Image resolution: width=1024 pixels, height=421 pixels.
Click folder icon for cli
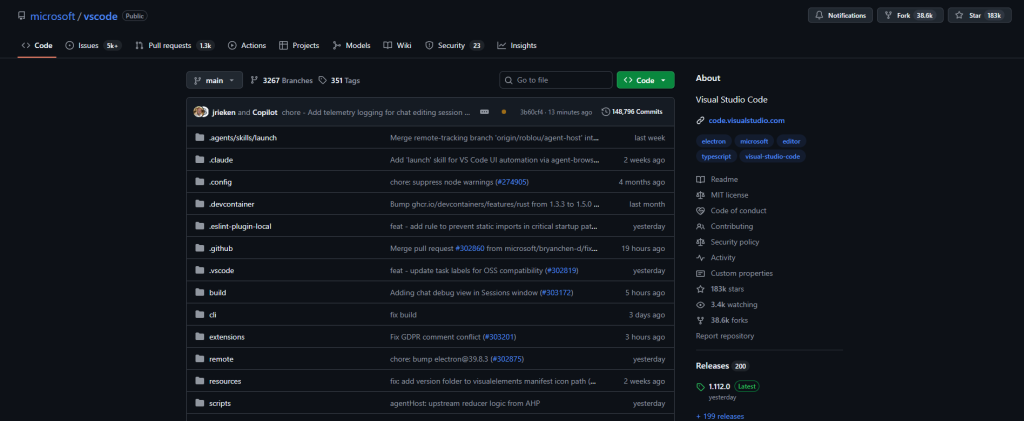coord(200,315)
